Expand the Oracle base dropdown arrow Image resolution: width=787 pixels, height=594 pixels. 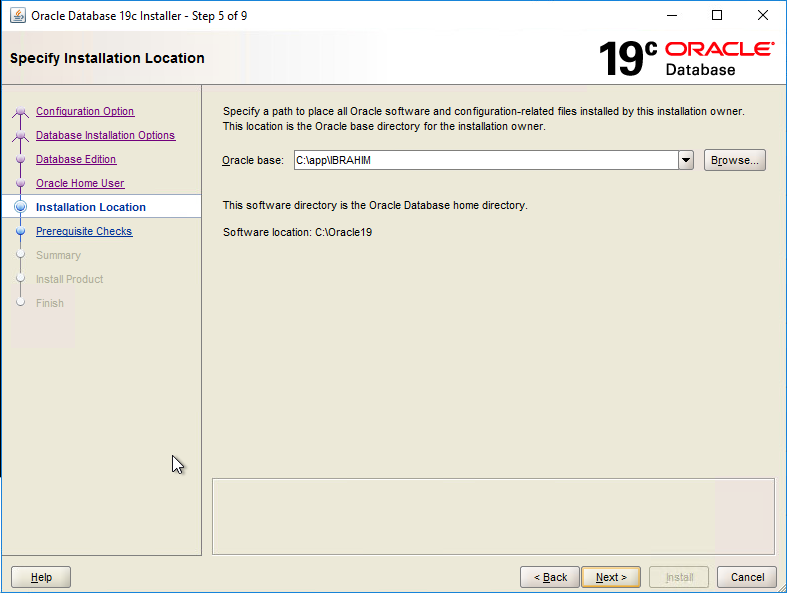pos(686,160)
